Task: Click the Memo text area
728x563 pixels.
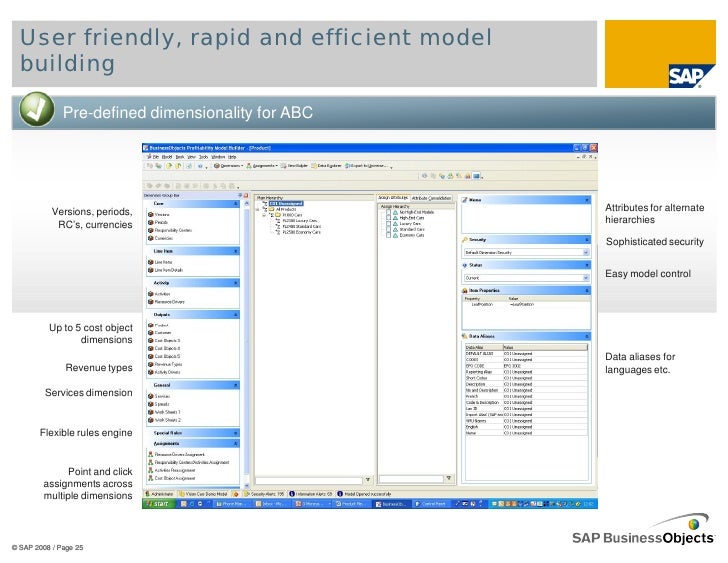Action: (526, 219)
